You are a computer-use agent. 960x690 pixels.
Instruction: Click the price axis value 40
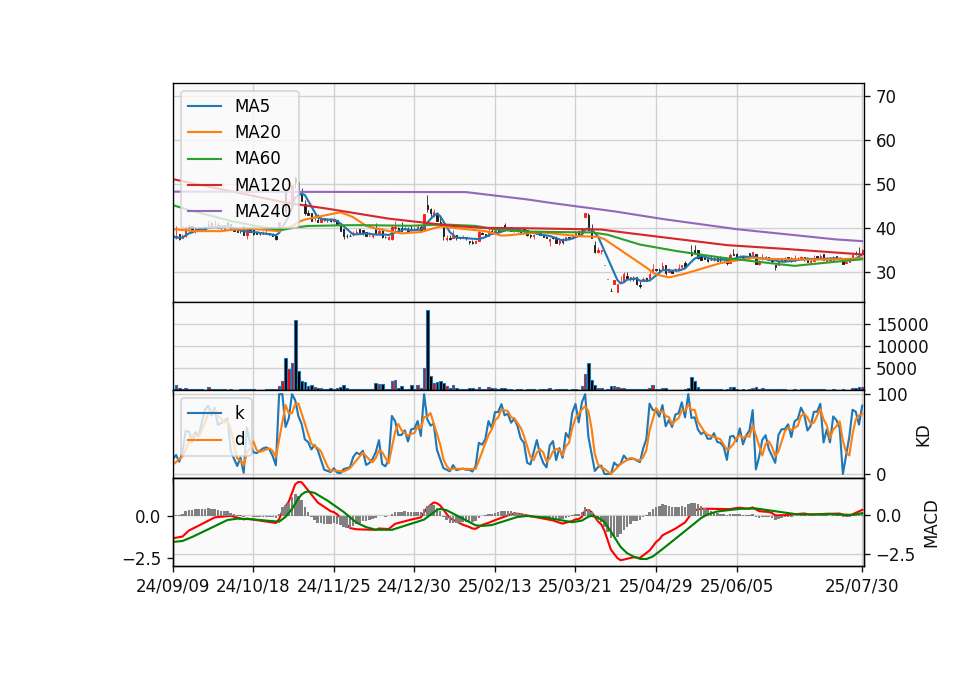coord(886,229)
